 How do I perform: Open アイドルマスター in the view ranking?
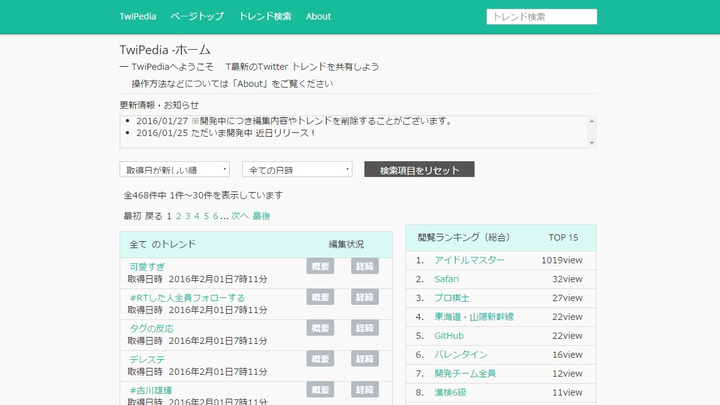(469, 260)
